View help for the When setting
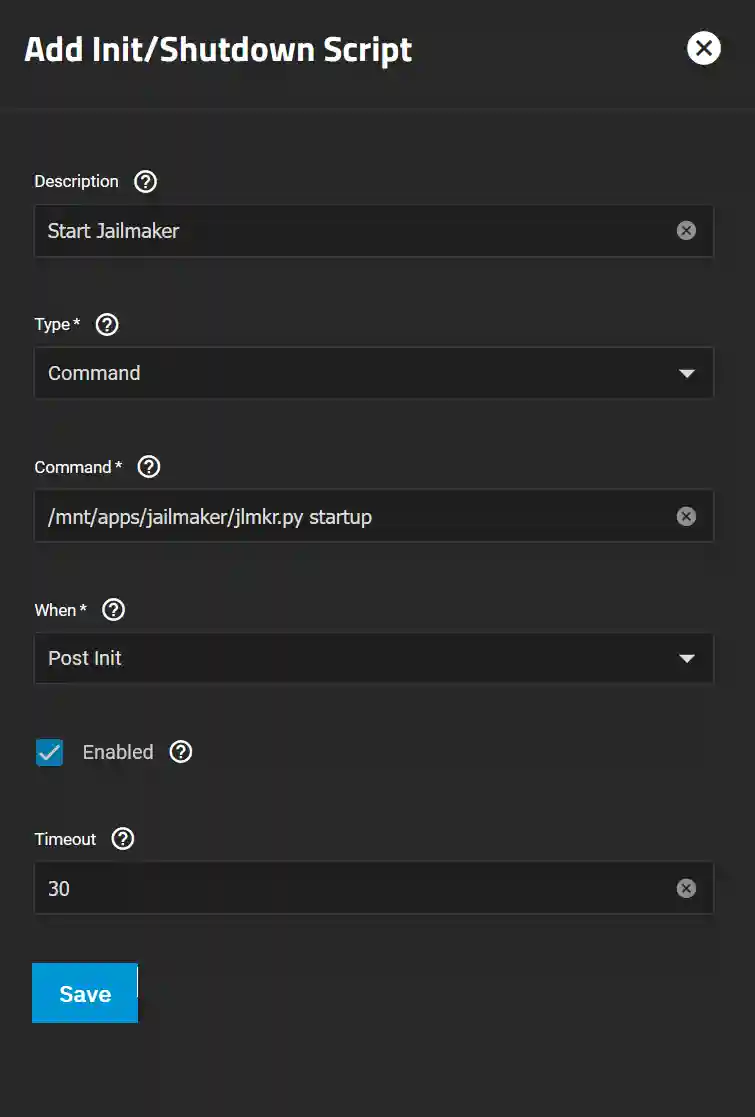The height and width of the screenshot is (1117, 755). (x=112, y=610)
